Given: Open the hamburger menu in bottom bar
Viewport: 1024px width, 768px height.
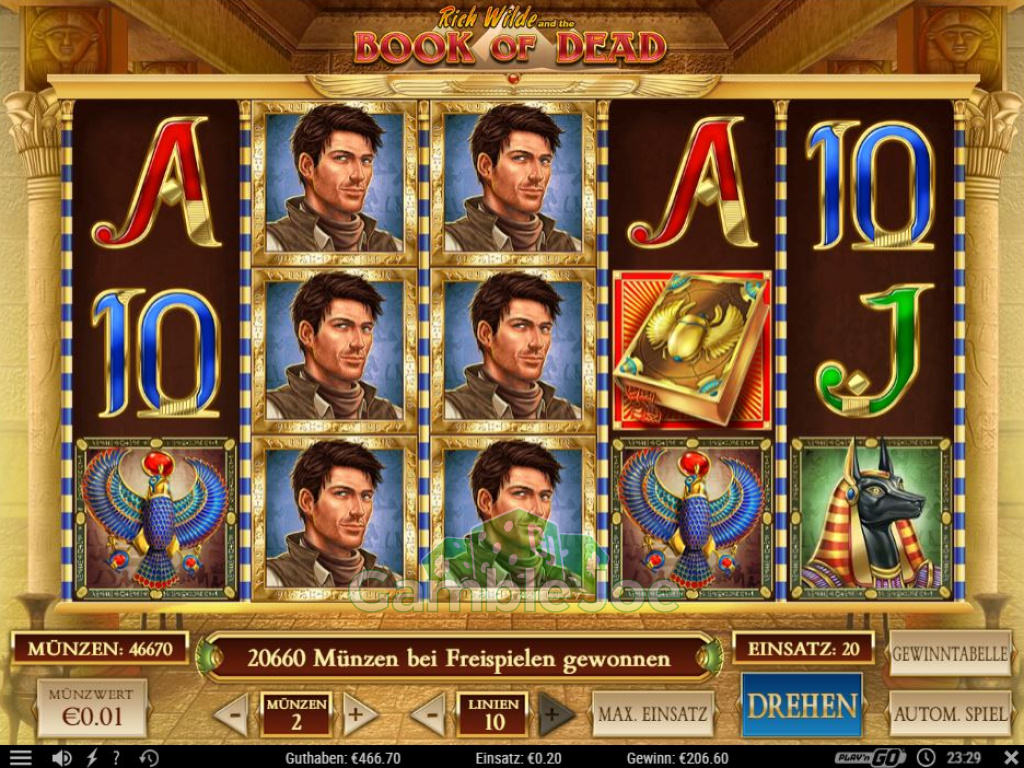Looking at the screenshot, I should [20, 758].
